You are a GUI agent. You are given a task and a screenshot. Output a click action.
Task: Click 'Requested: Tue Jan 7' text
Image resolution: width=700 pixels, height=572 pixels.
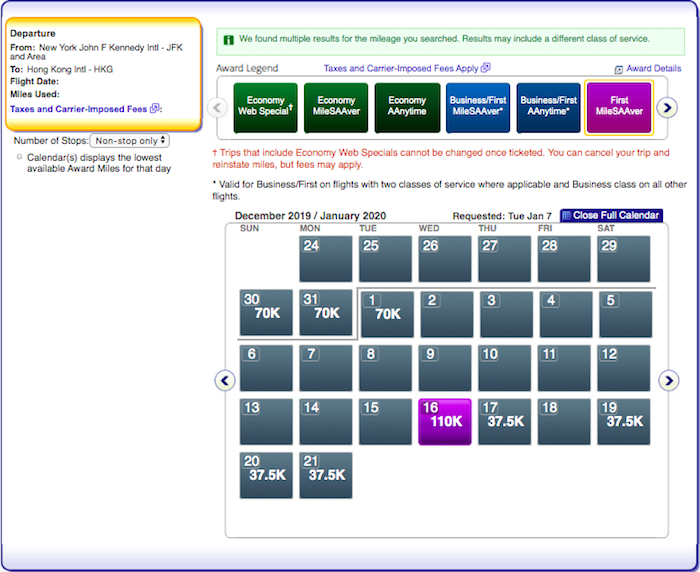pos(502,216)
